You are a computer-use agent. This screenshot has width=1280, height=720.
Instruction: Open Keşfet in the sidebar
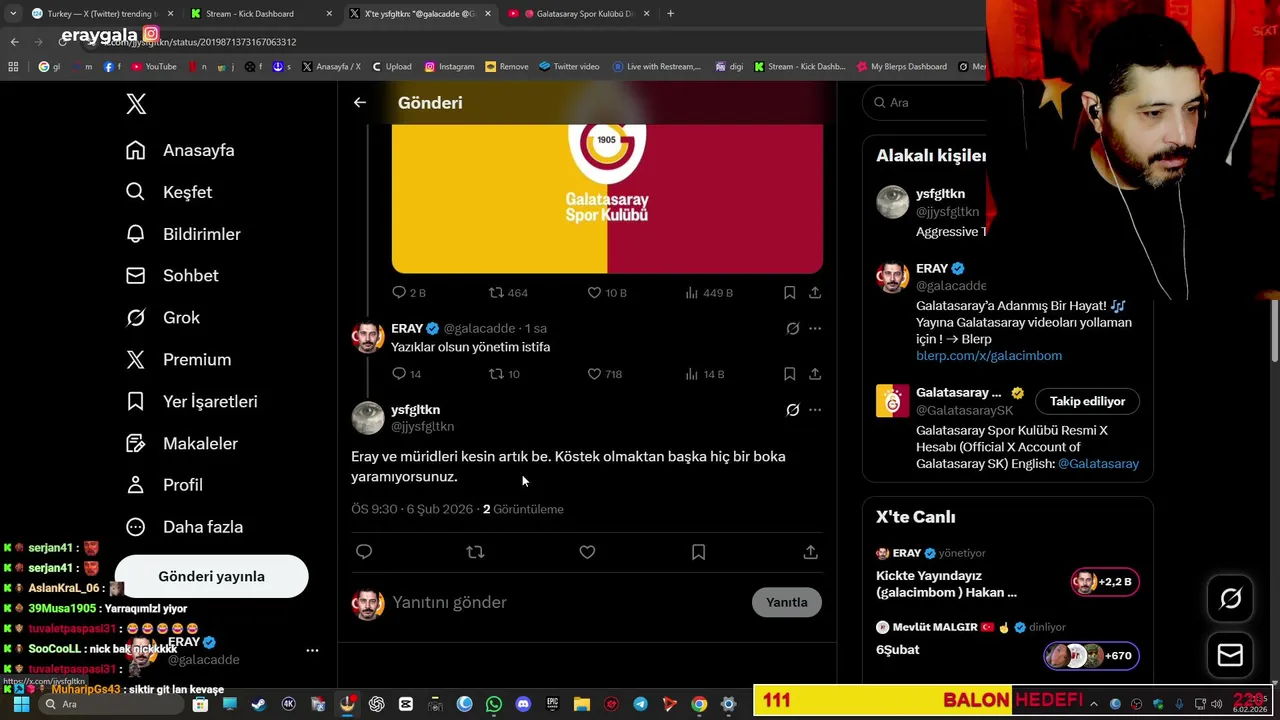[x=169, y=192]
